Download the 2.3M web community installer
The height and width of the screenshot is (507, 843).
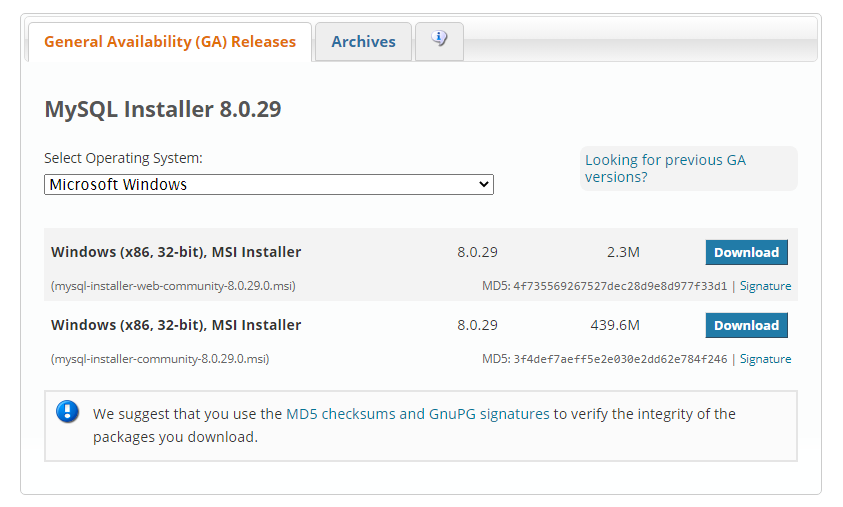point(746,252)
